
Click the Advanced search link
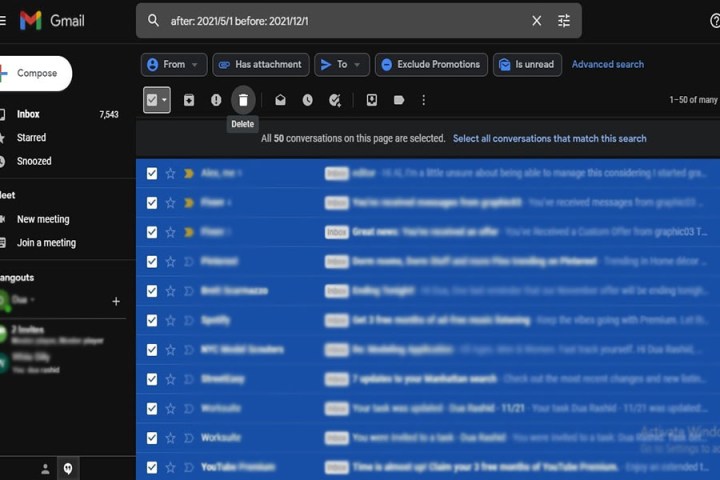607,64
